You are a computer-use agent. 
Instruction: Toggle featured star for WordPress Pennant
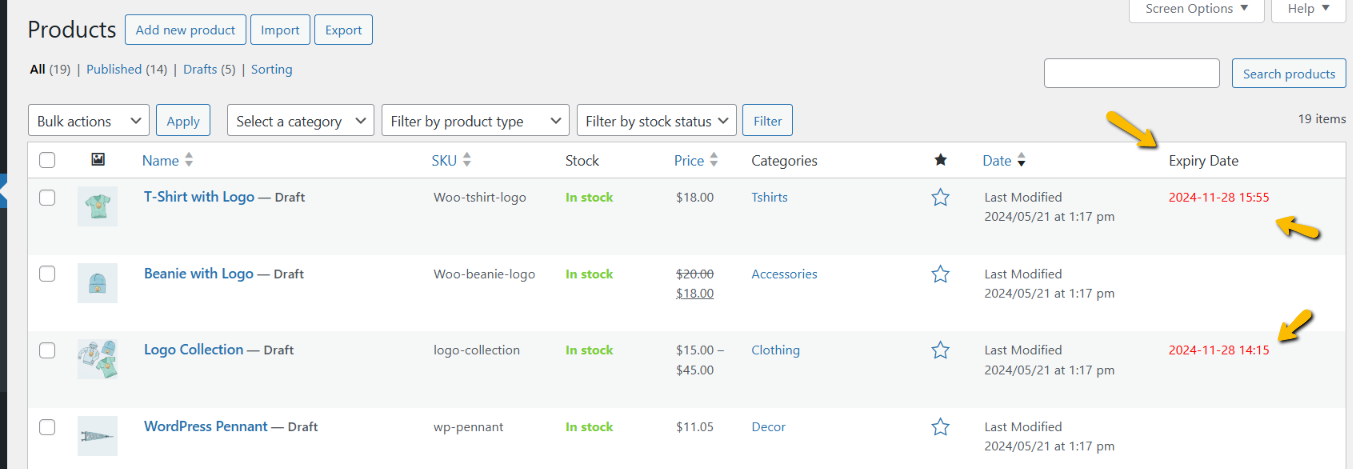click(x=940, y=427)
